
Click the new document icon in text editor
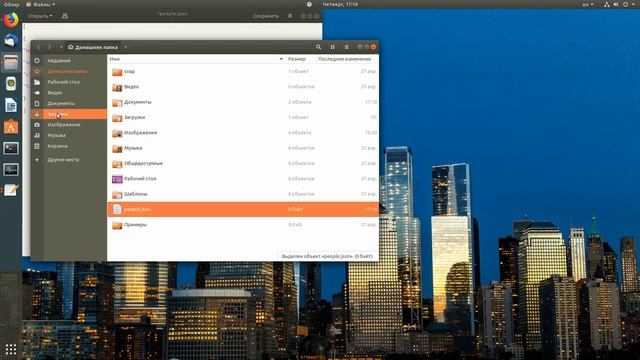coord(65,16)
